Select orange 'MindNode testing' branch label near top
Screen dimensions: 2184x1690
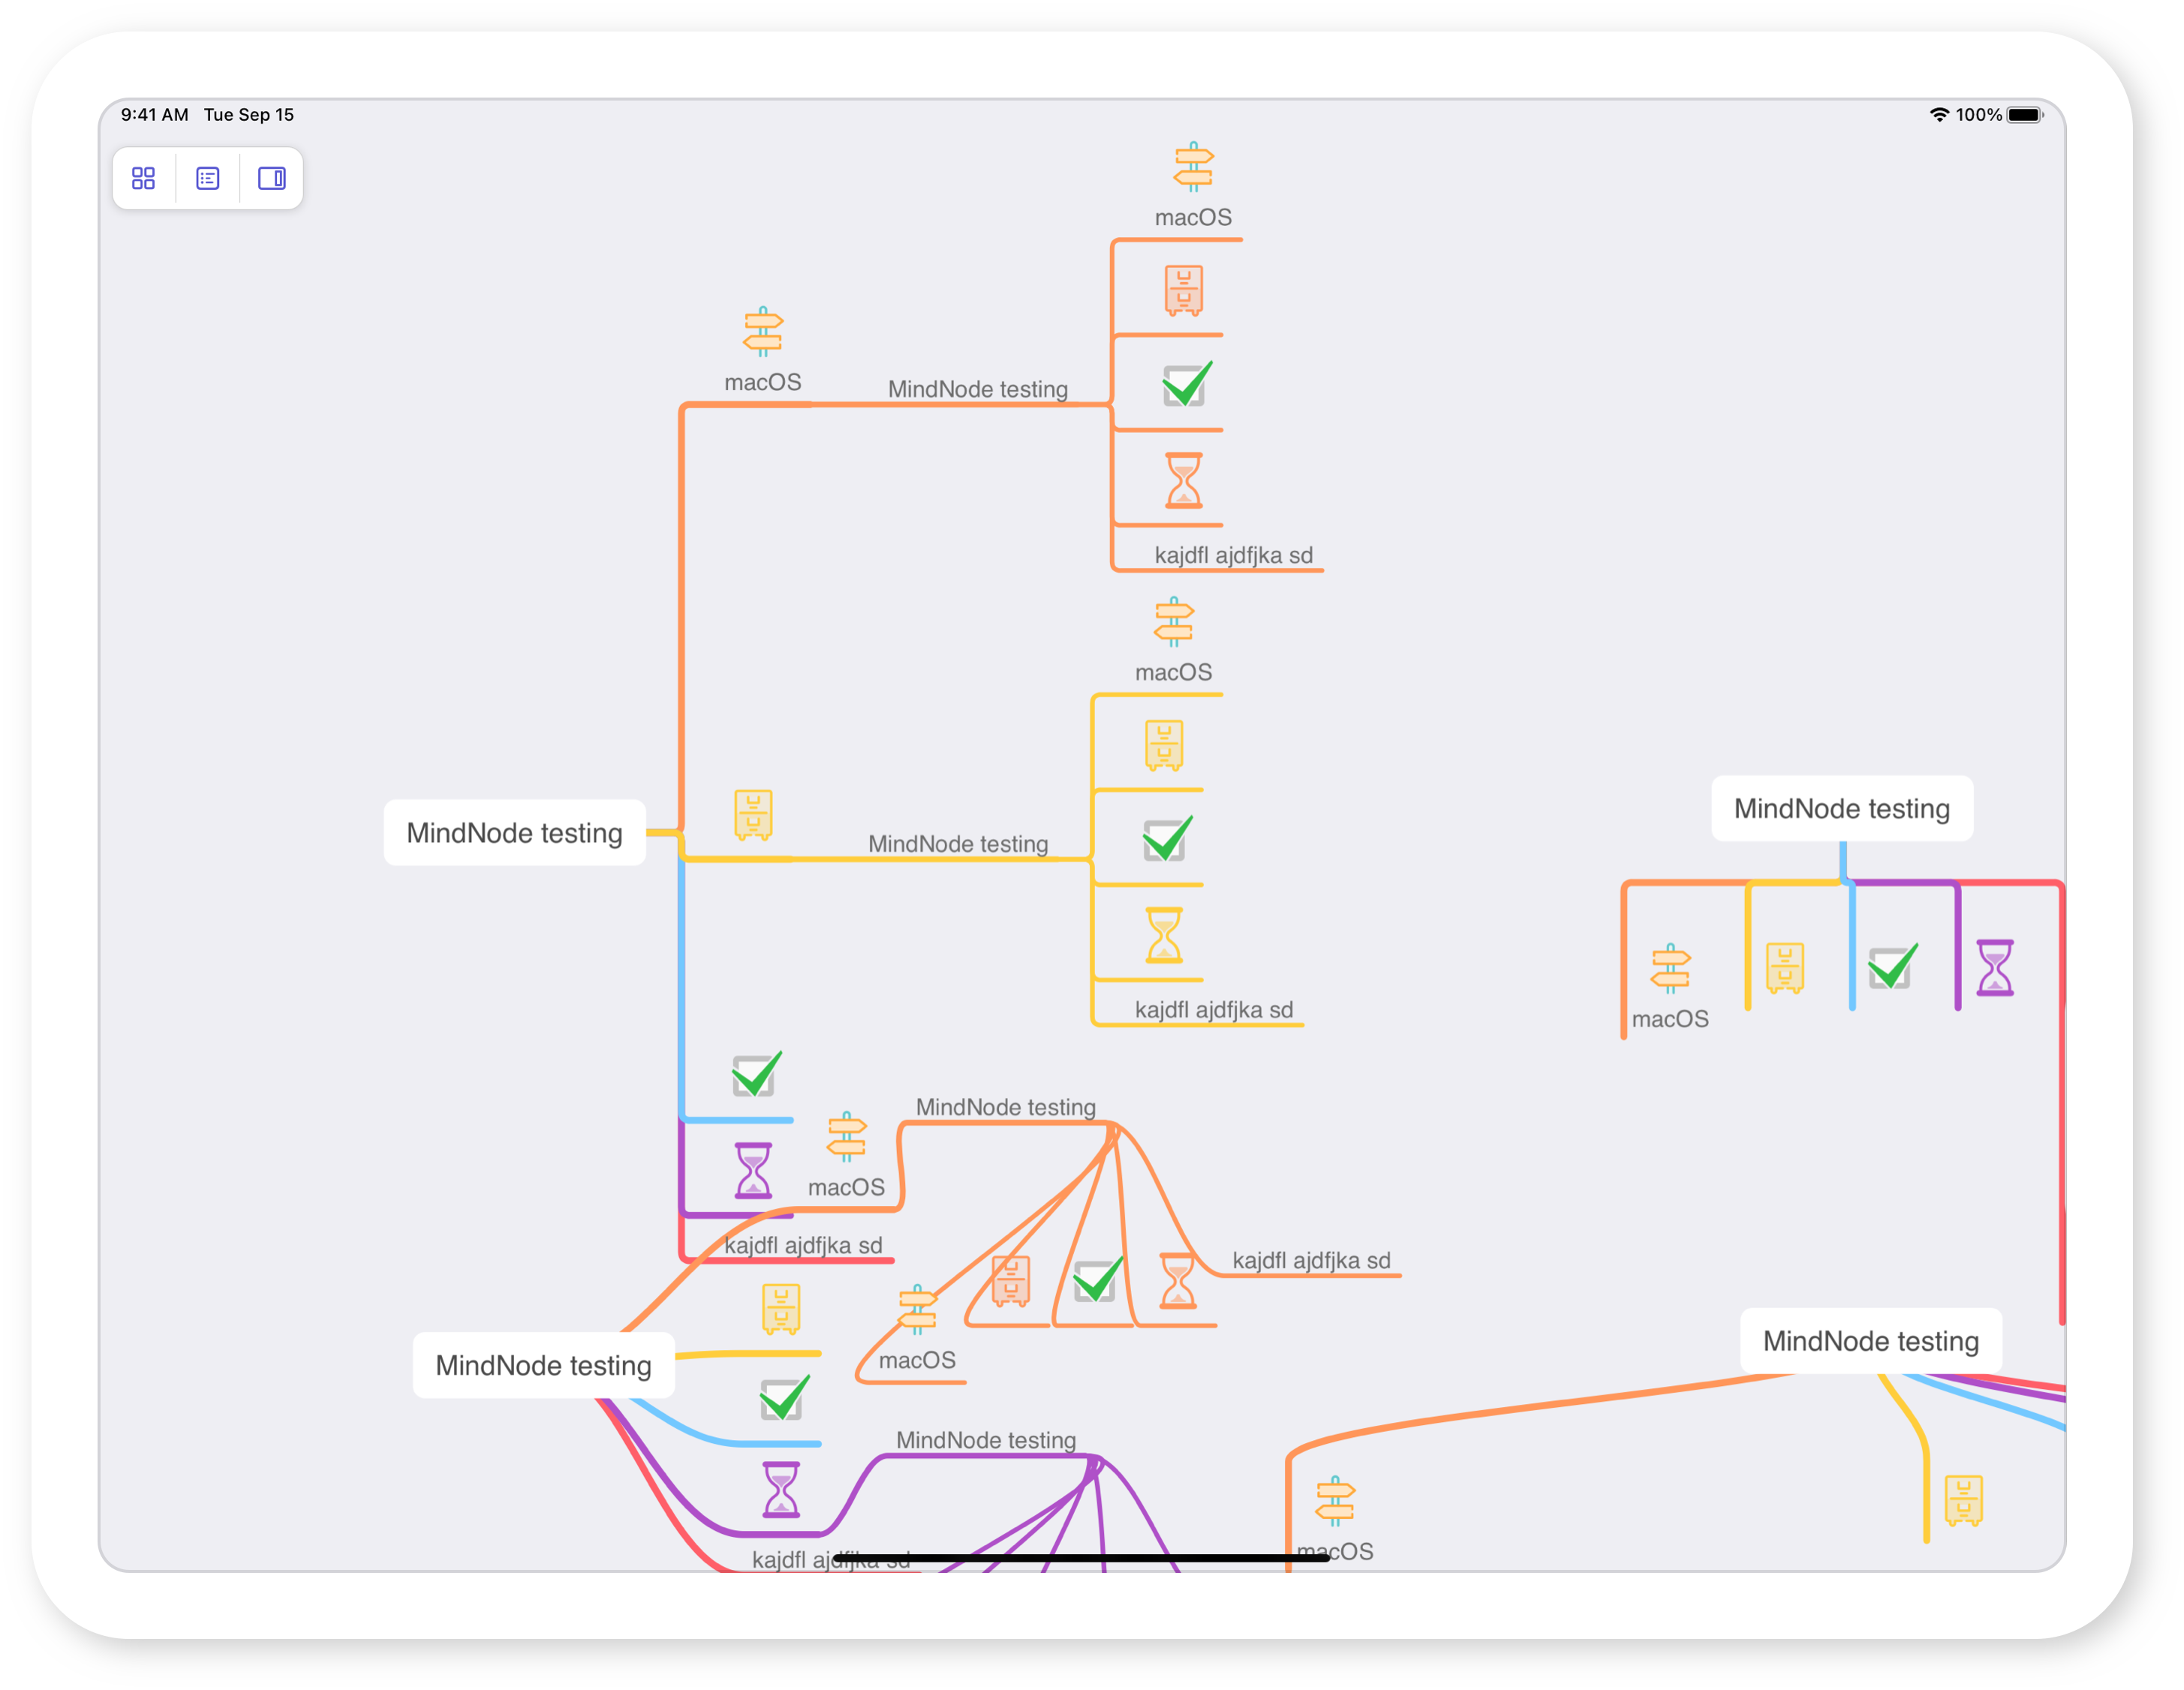[977, 389]
